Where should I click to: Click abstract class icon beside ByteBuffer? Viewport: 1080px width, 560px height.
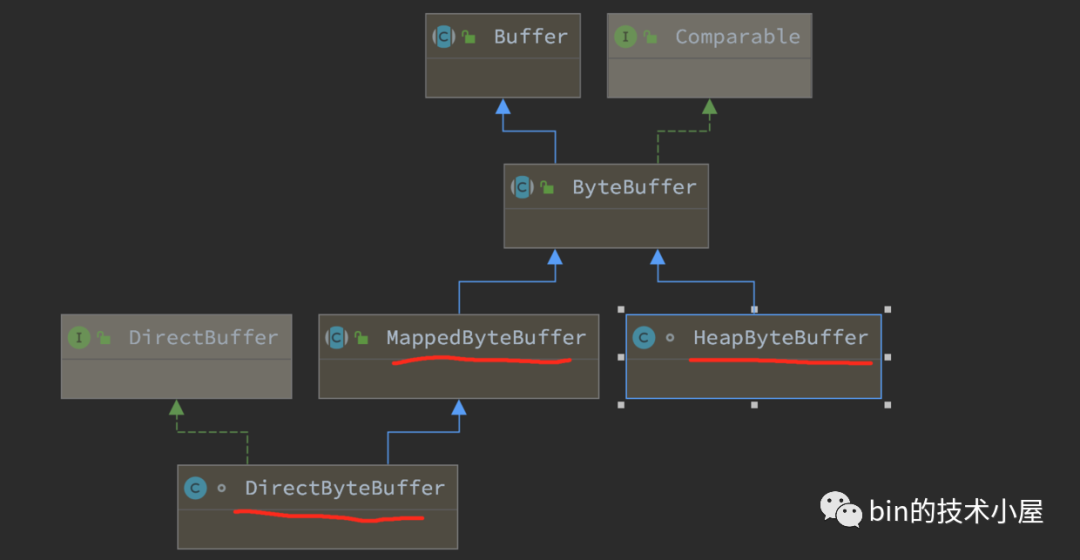click(522, 187)
